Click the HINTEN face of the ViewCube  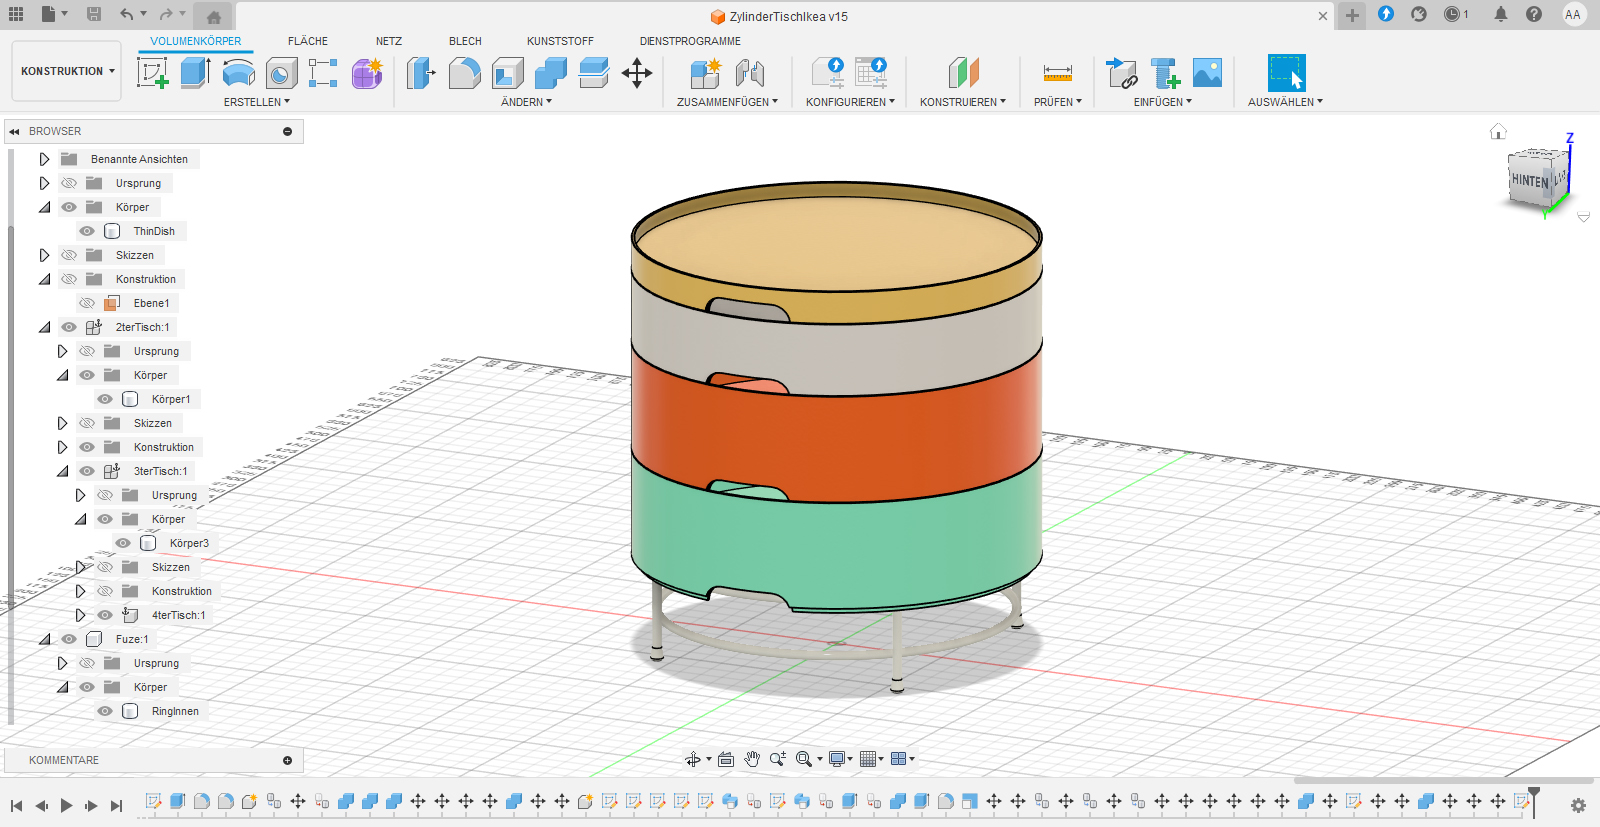tap(1529, 181)
